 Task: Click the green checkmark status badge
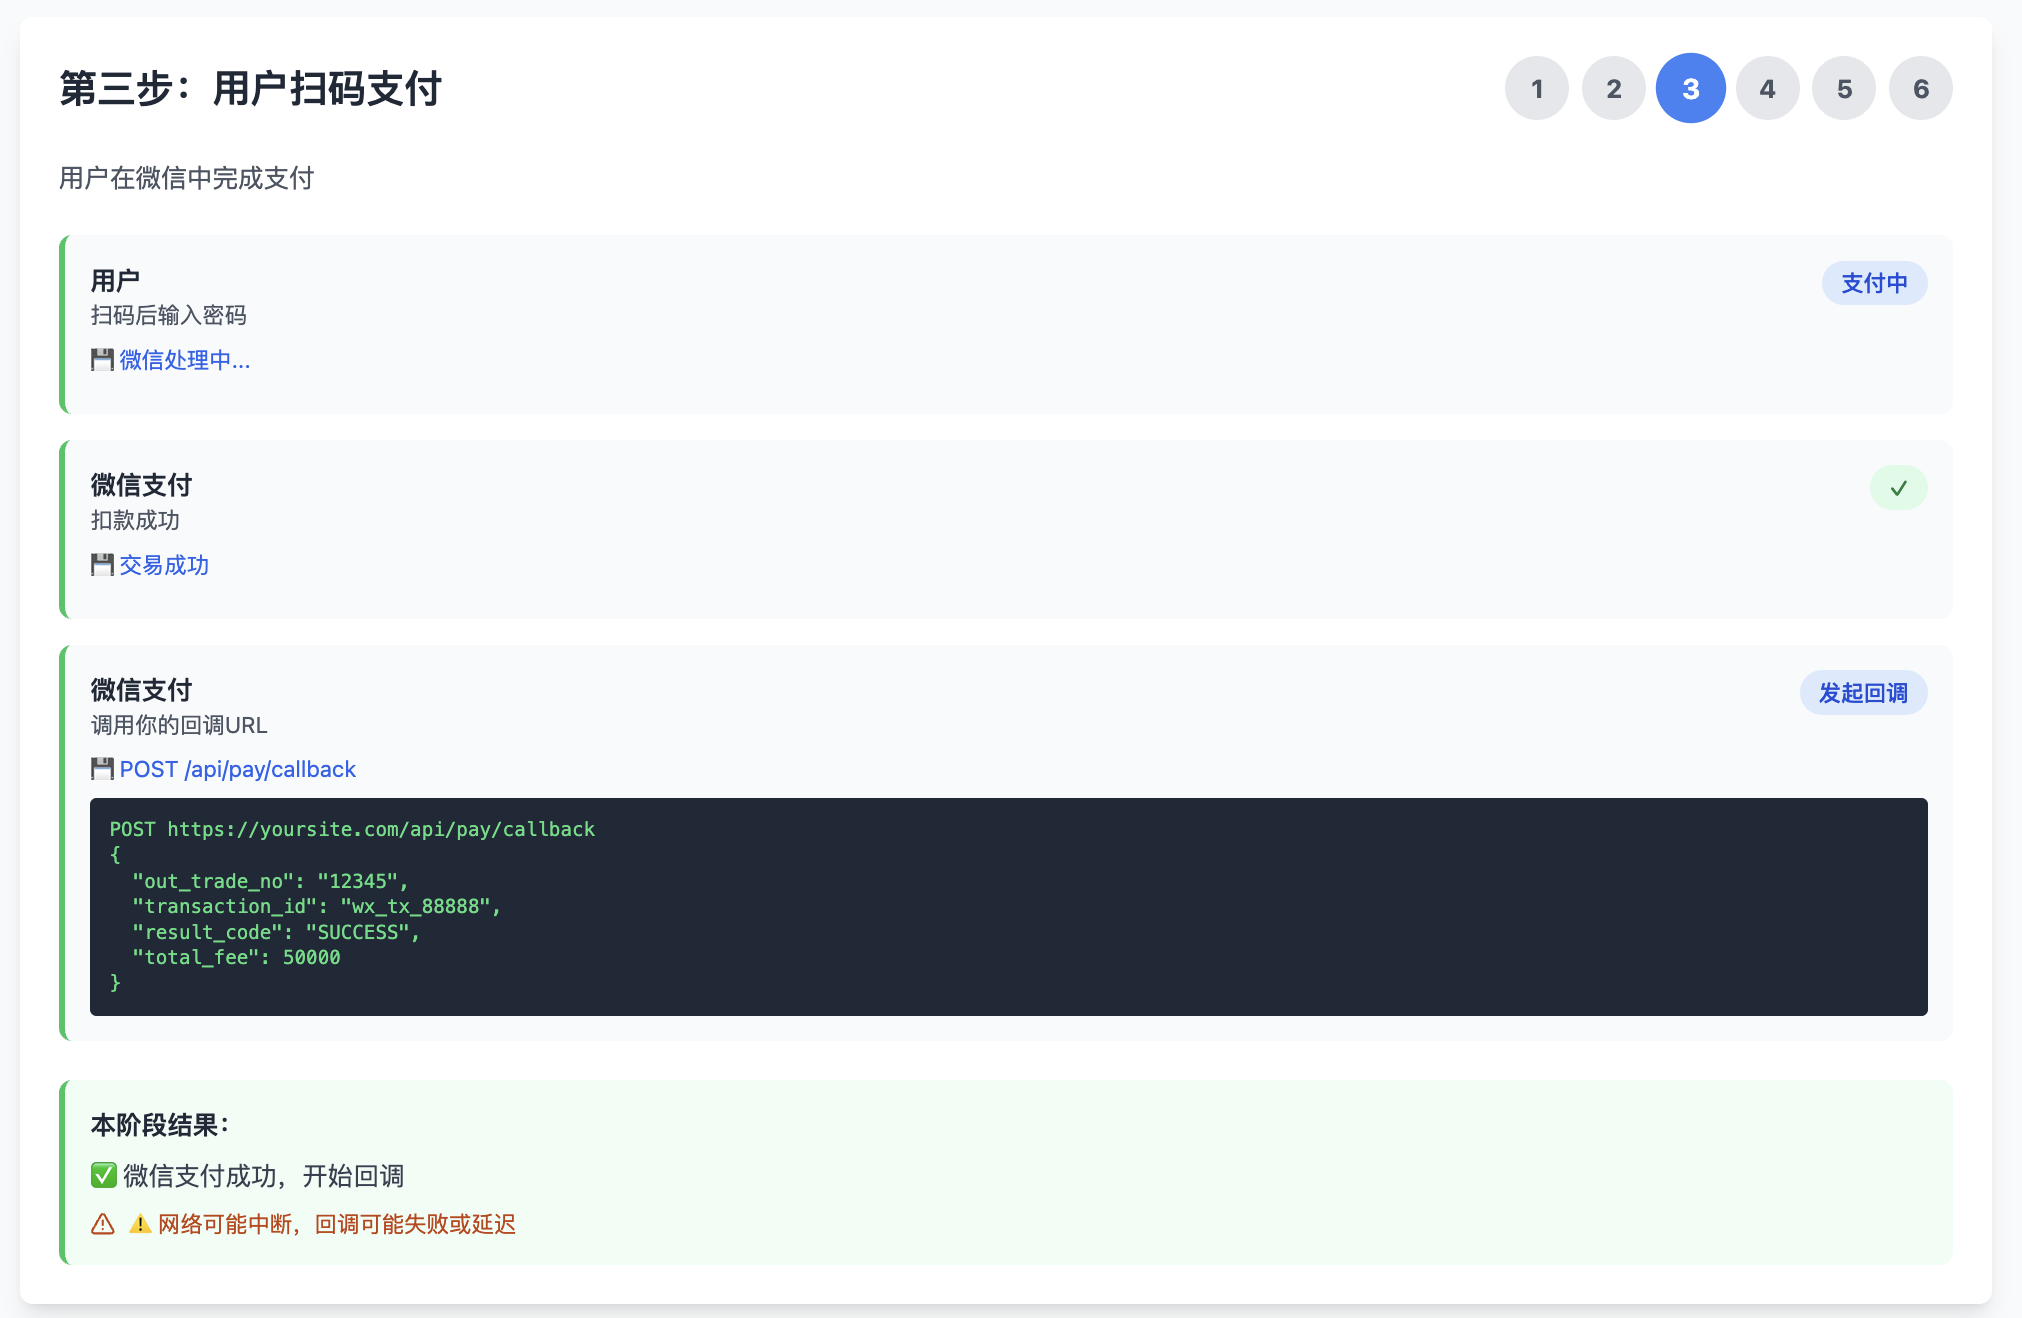(1898, 488)
